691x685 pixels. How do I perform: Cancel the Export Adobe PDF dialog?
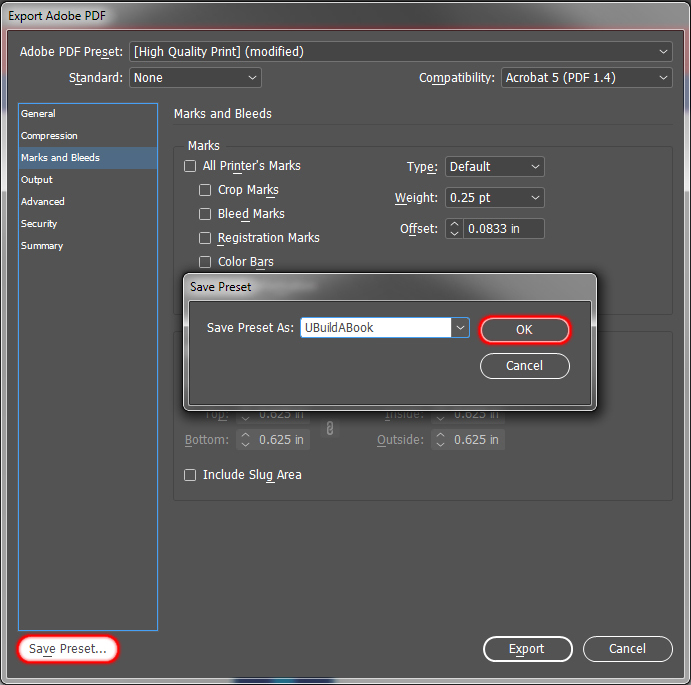(x=628, y=649)
